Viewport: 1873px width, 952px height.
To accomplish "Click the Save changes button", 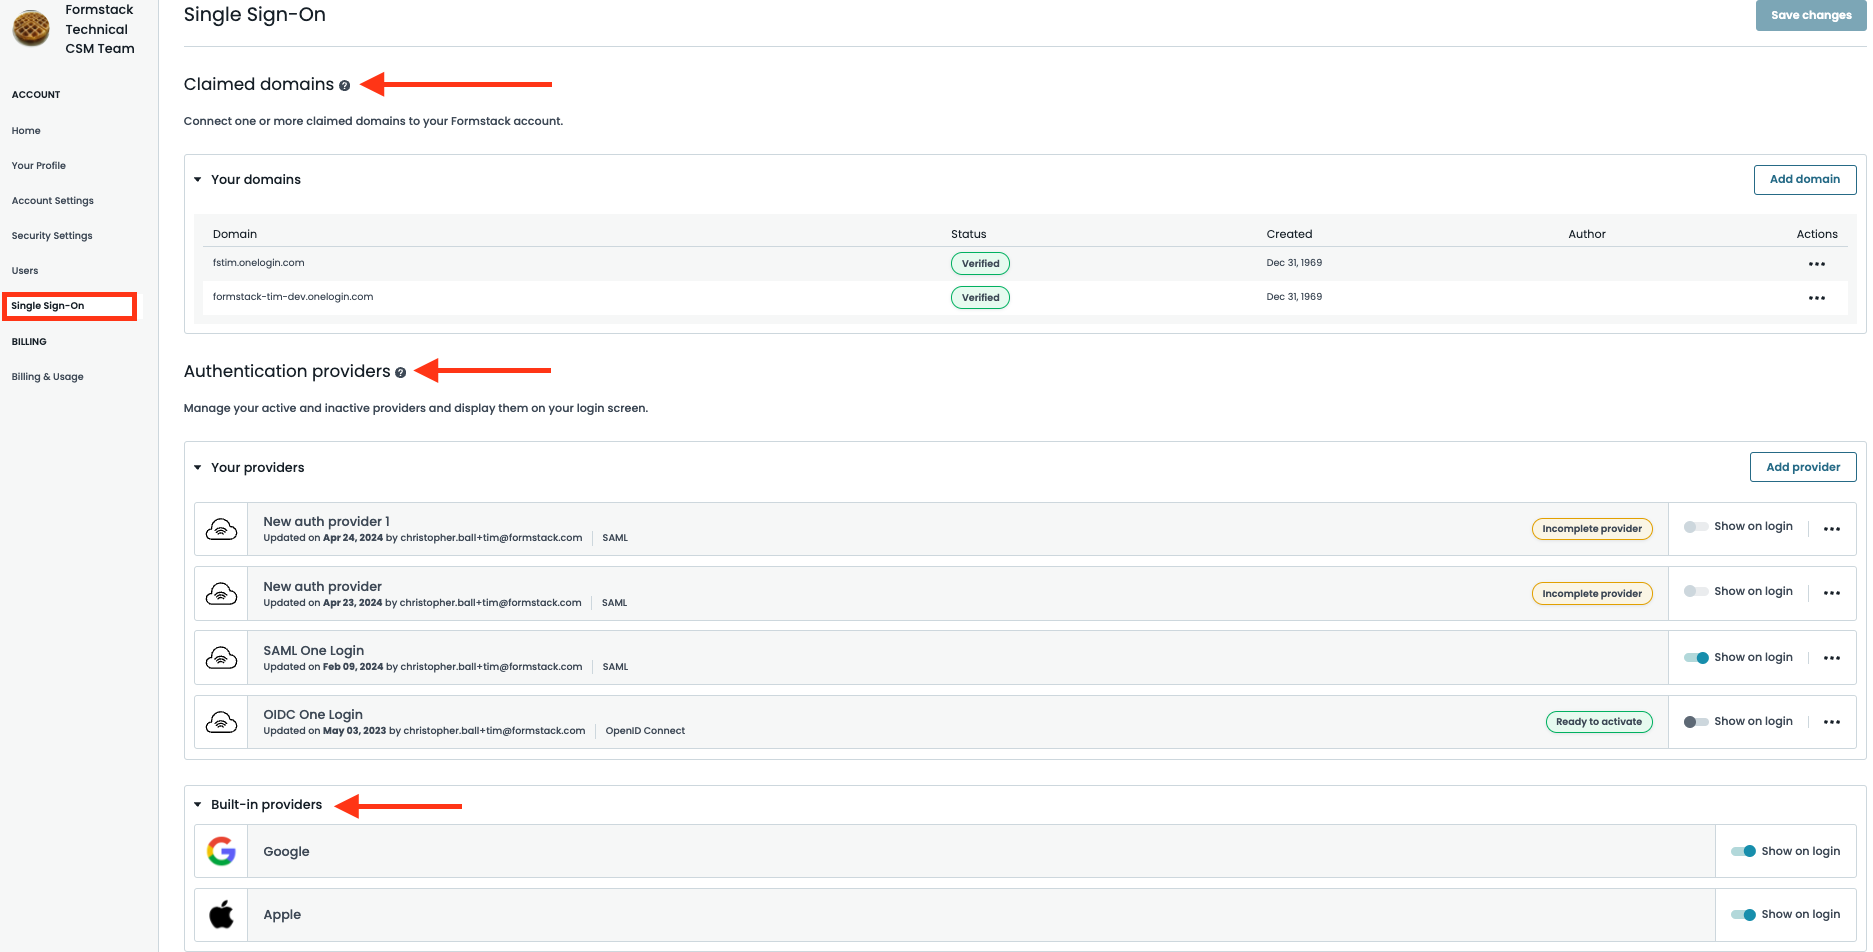I will coord(1810,14).
